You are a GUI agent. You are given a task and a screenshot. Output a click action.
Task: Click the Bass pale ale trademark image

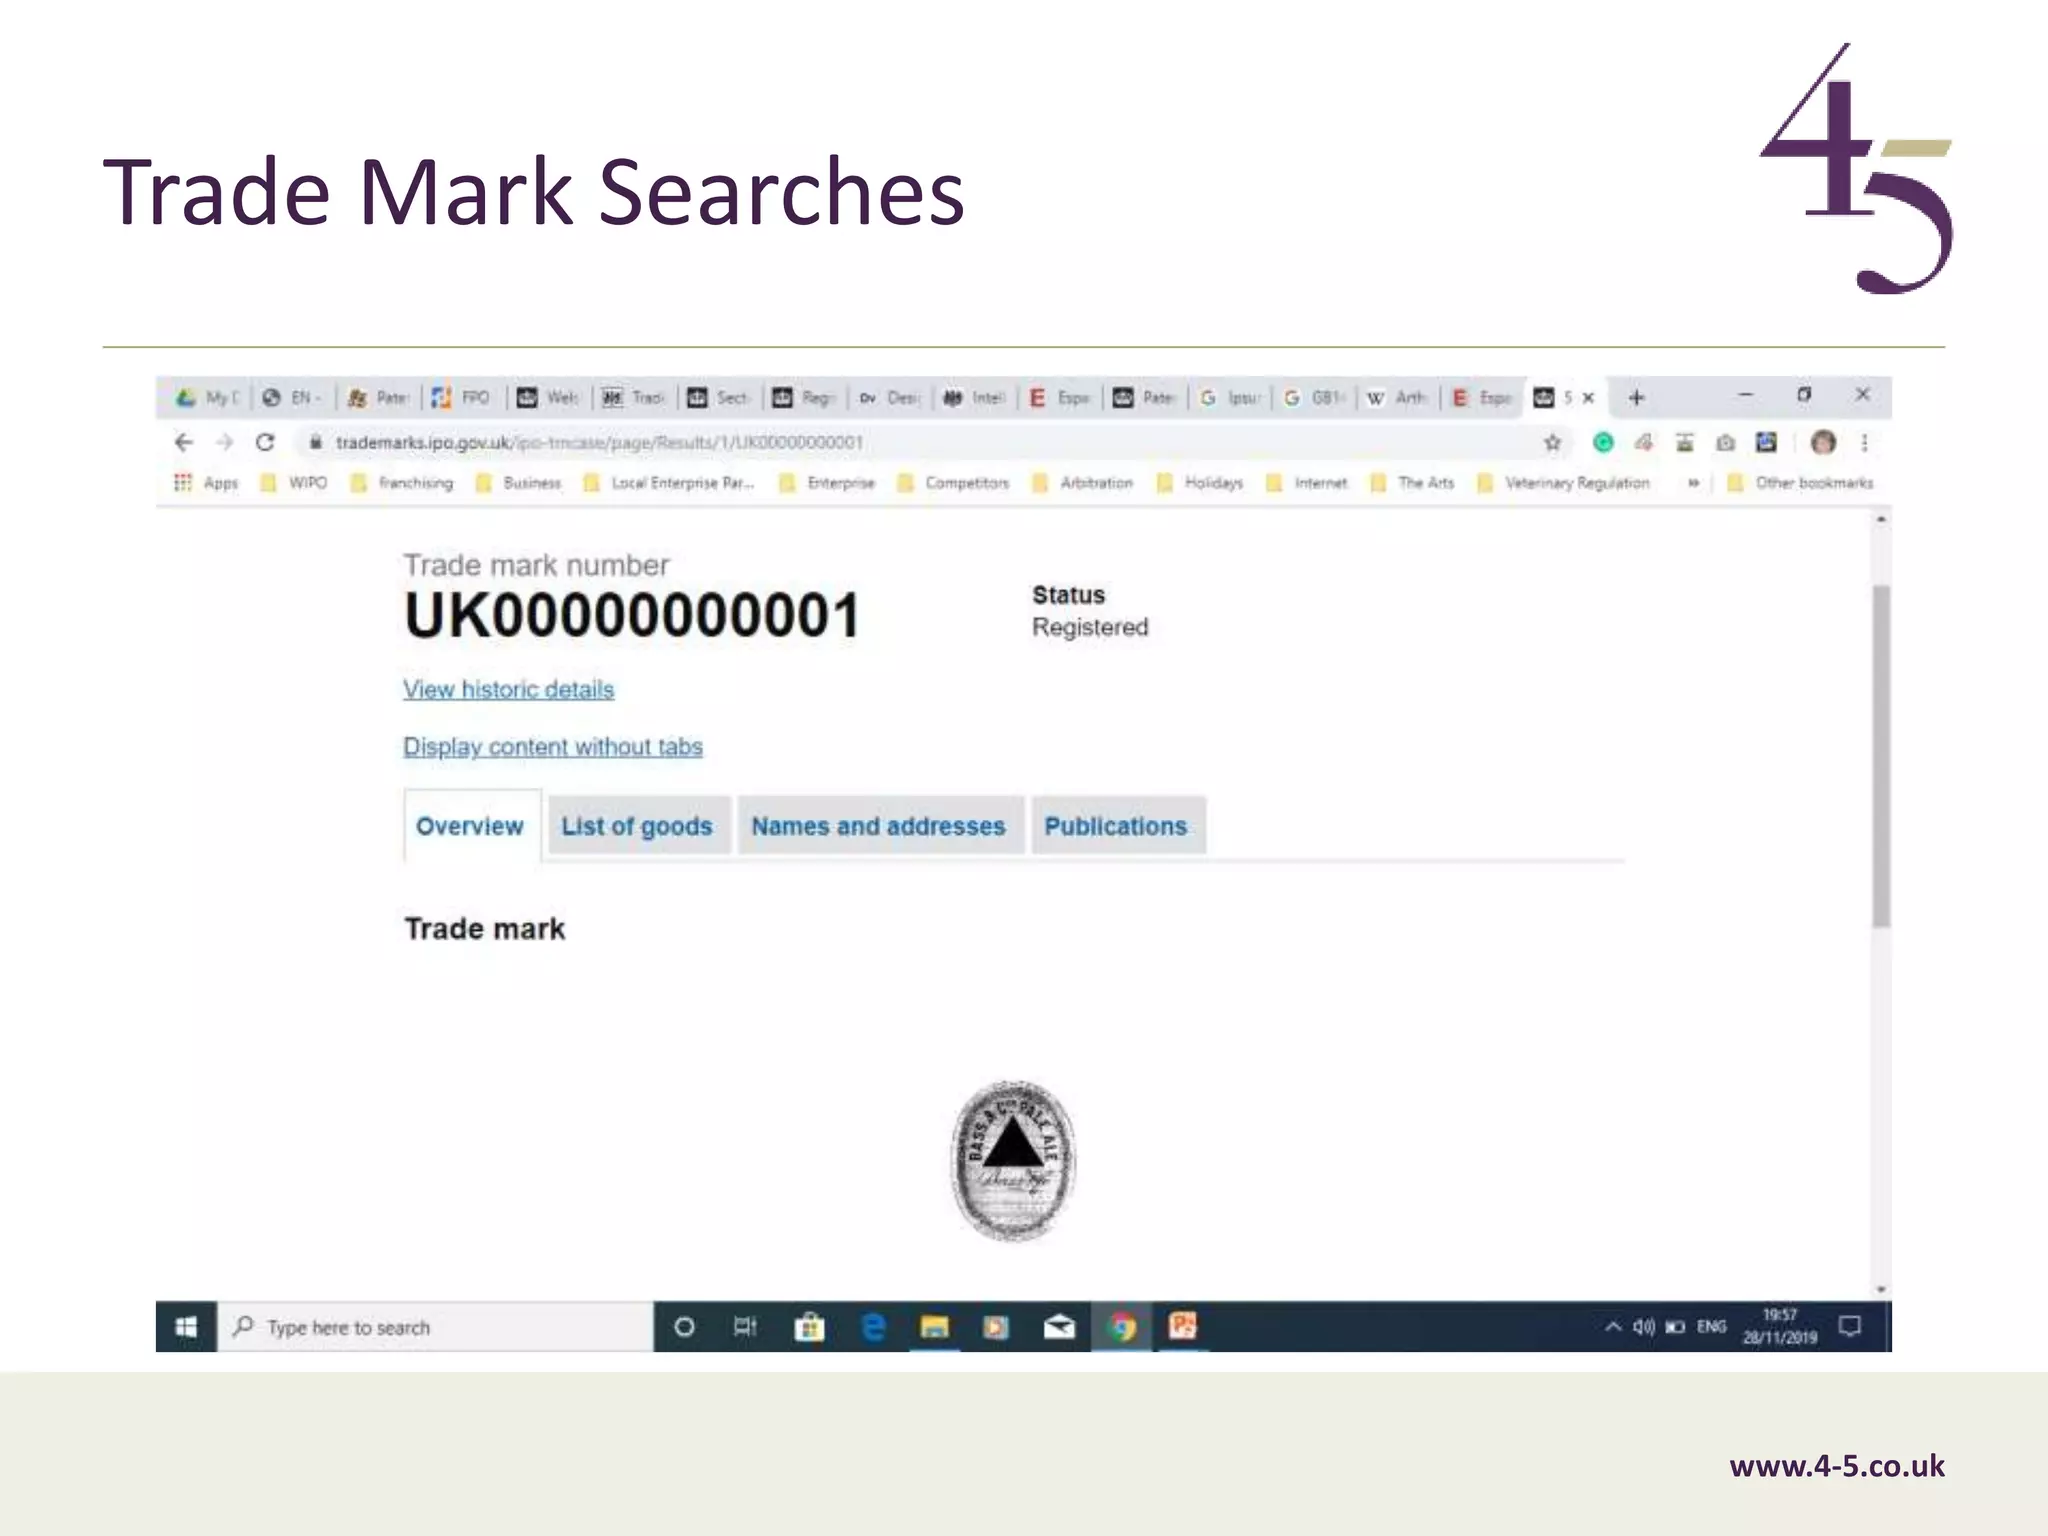tap(1013, 1160)
